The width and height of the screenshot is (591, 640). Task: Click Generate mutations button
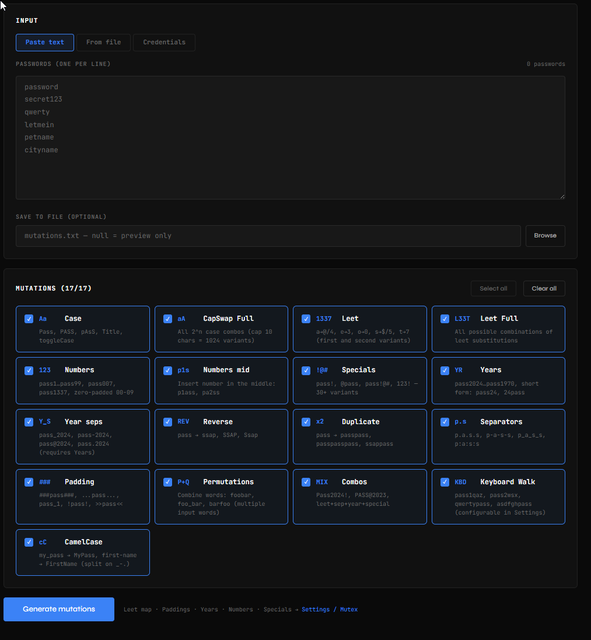[59, 609]
